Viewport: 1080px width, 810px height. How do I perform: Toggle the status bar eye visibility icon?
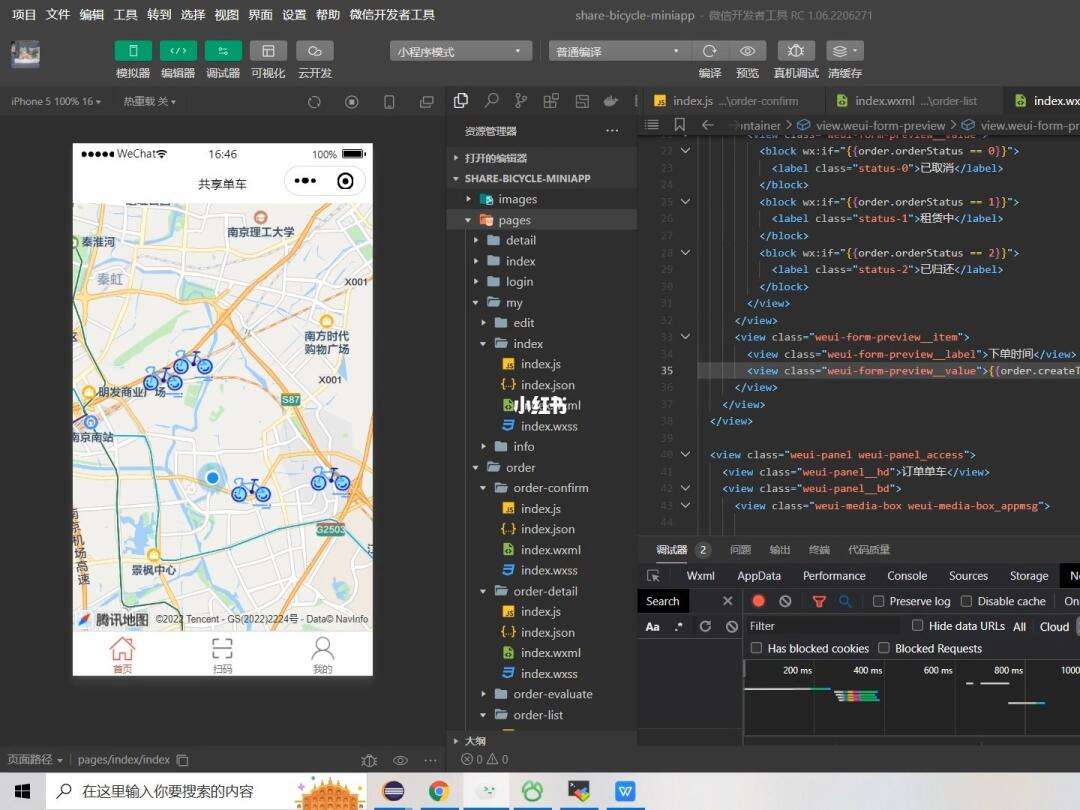point(400,760)
